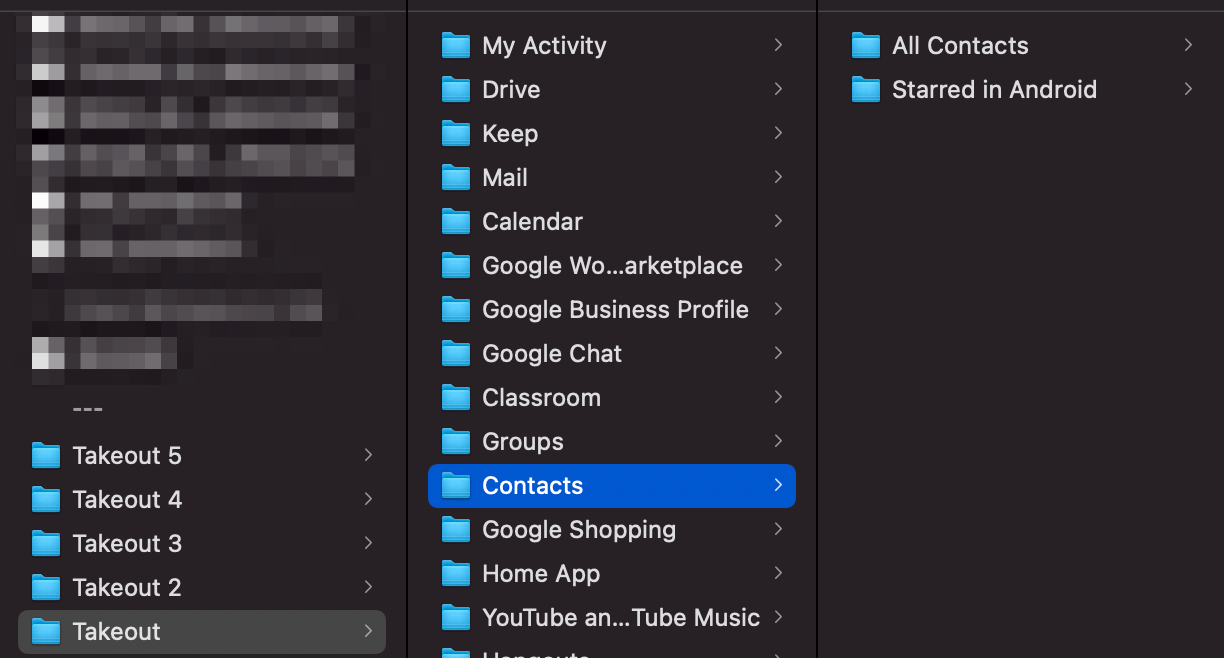This screenshot has width=1224, height=658.
Task: Click the selected Takeout folder icon
Action: click(x=46, y=632)
